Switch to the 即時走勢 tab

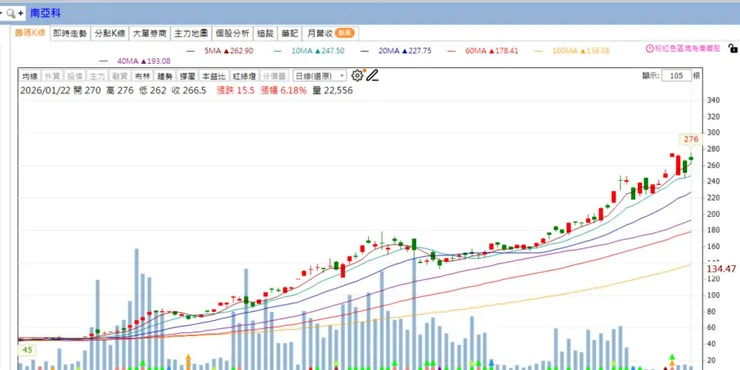click(x=70, y=34)
